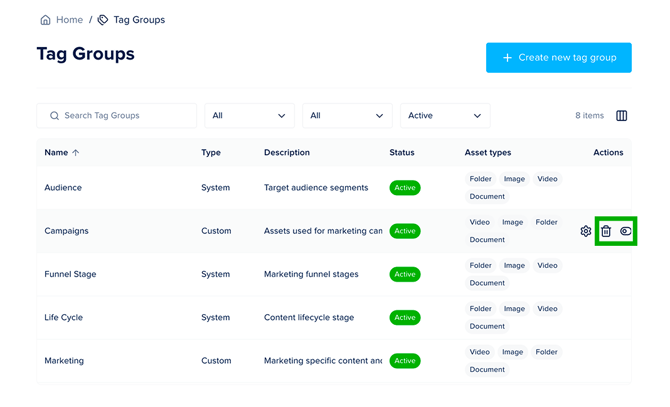Click 'Marketing specific content' description
The image size is (670, 407).
323,361
